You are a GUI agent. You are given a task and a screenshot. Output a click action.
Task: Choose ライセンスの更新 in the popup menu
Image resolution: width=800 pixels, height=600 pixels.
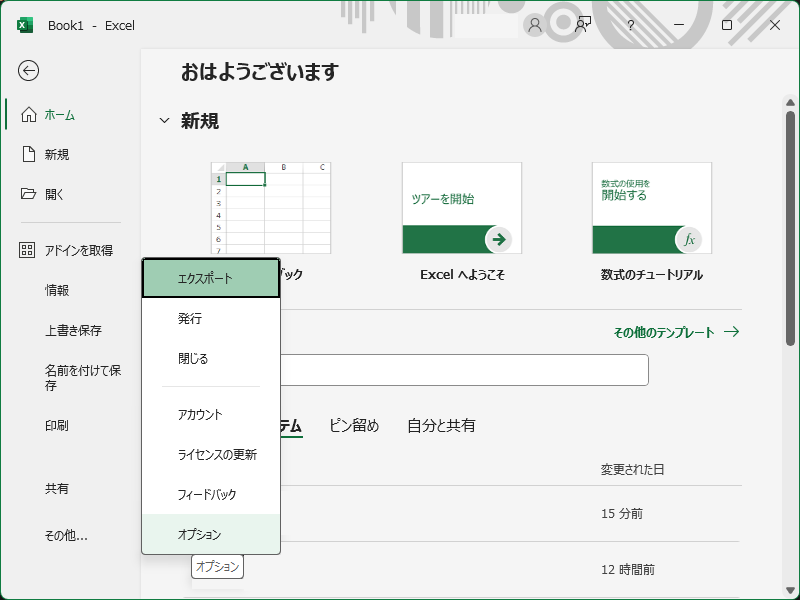tap(211, 454)
